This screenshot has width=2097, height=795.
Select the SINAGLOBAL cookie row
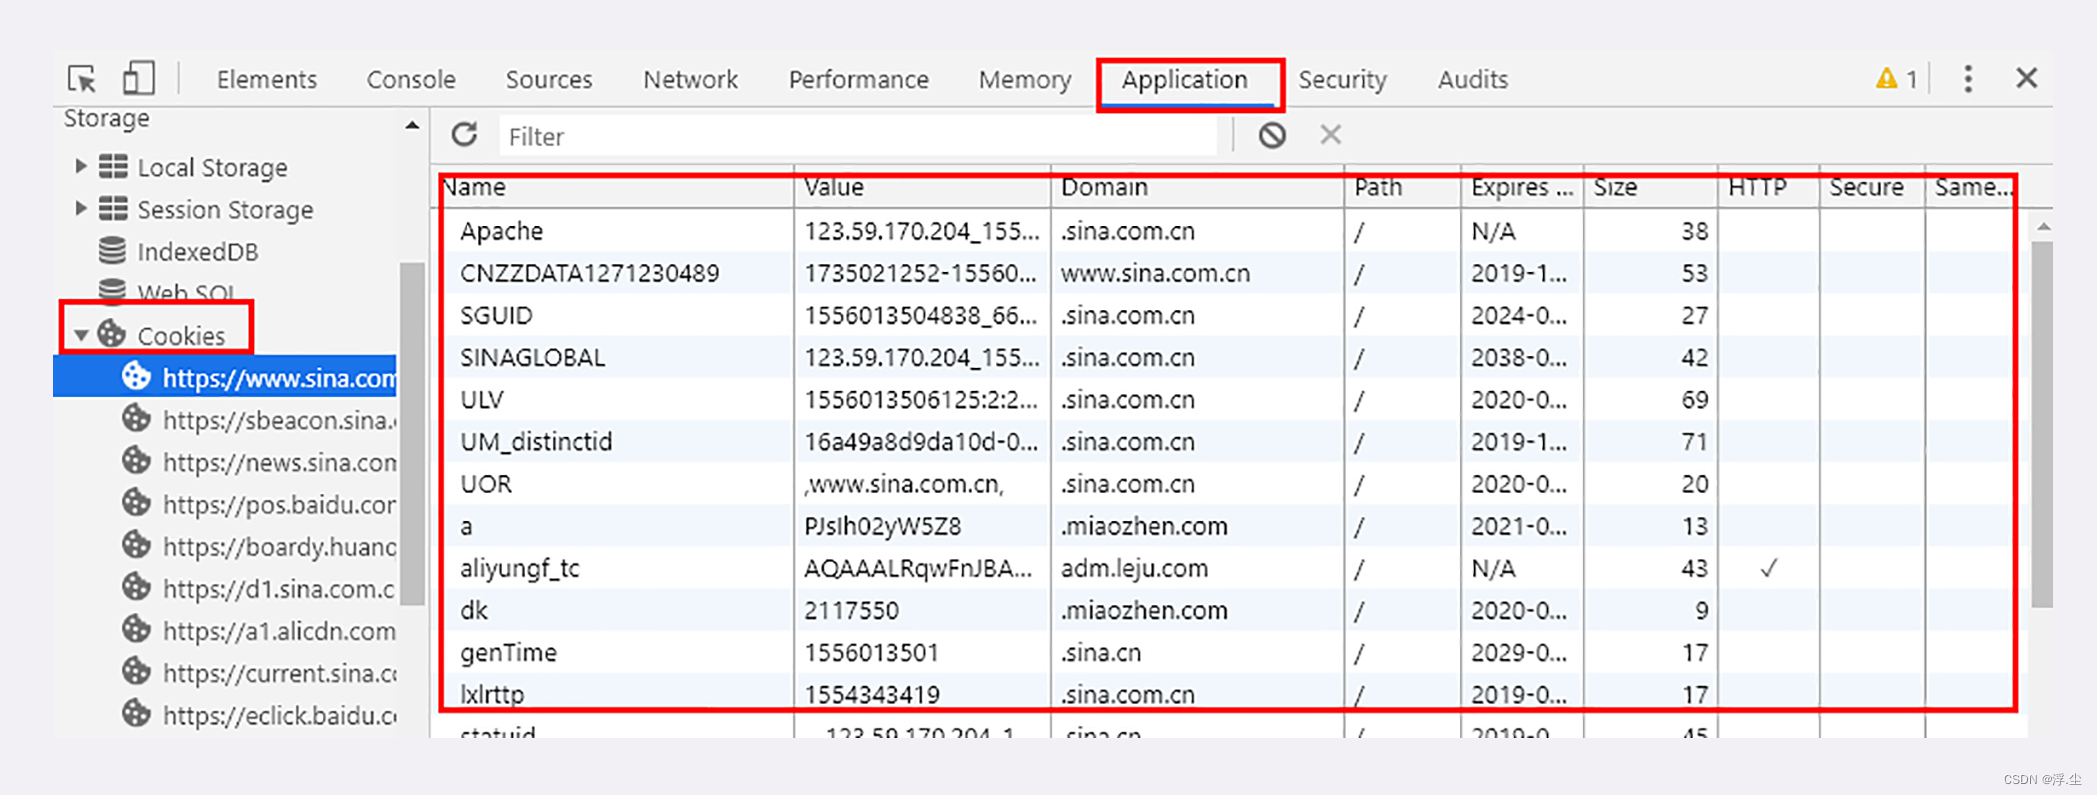pyautogui.click(x=1228, y=357)
